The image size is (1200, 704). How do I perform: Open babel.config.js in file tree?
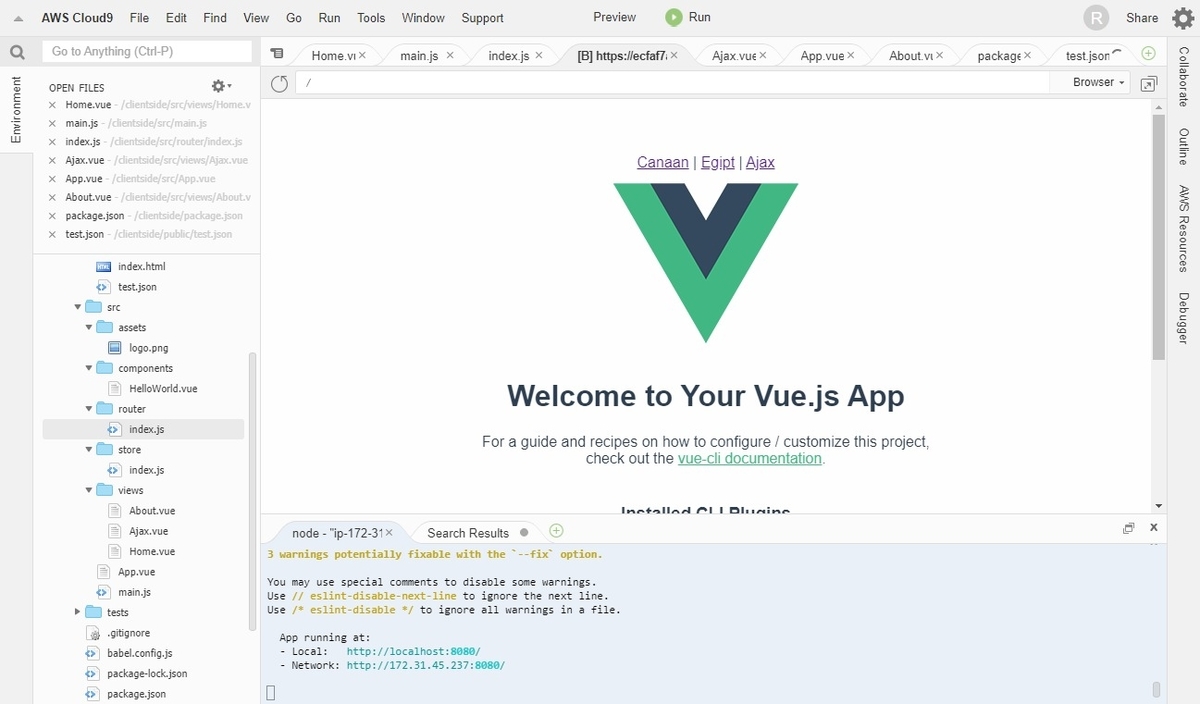point(139,653)
